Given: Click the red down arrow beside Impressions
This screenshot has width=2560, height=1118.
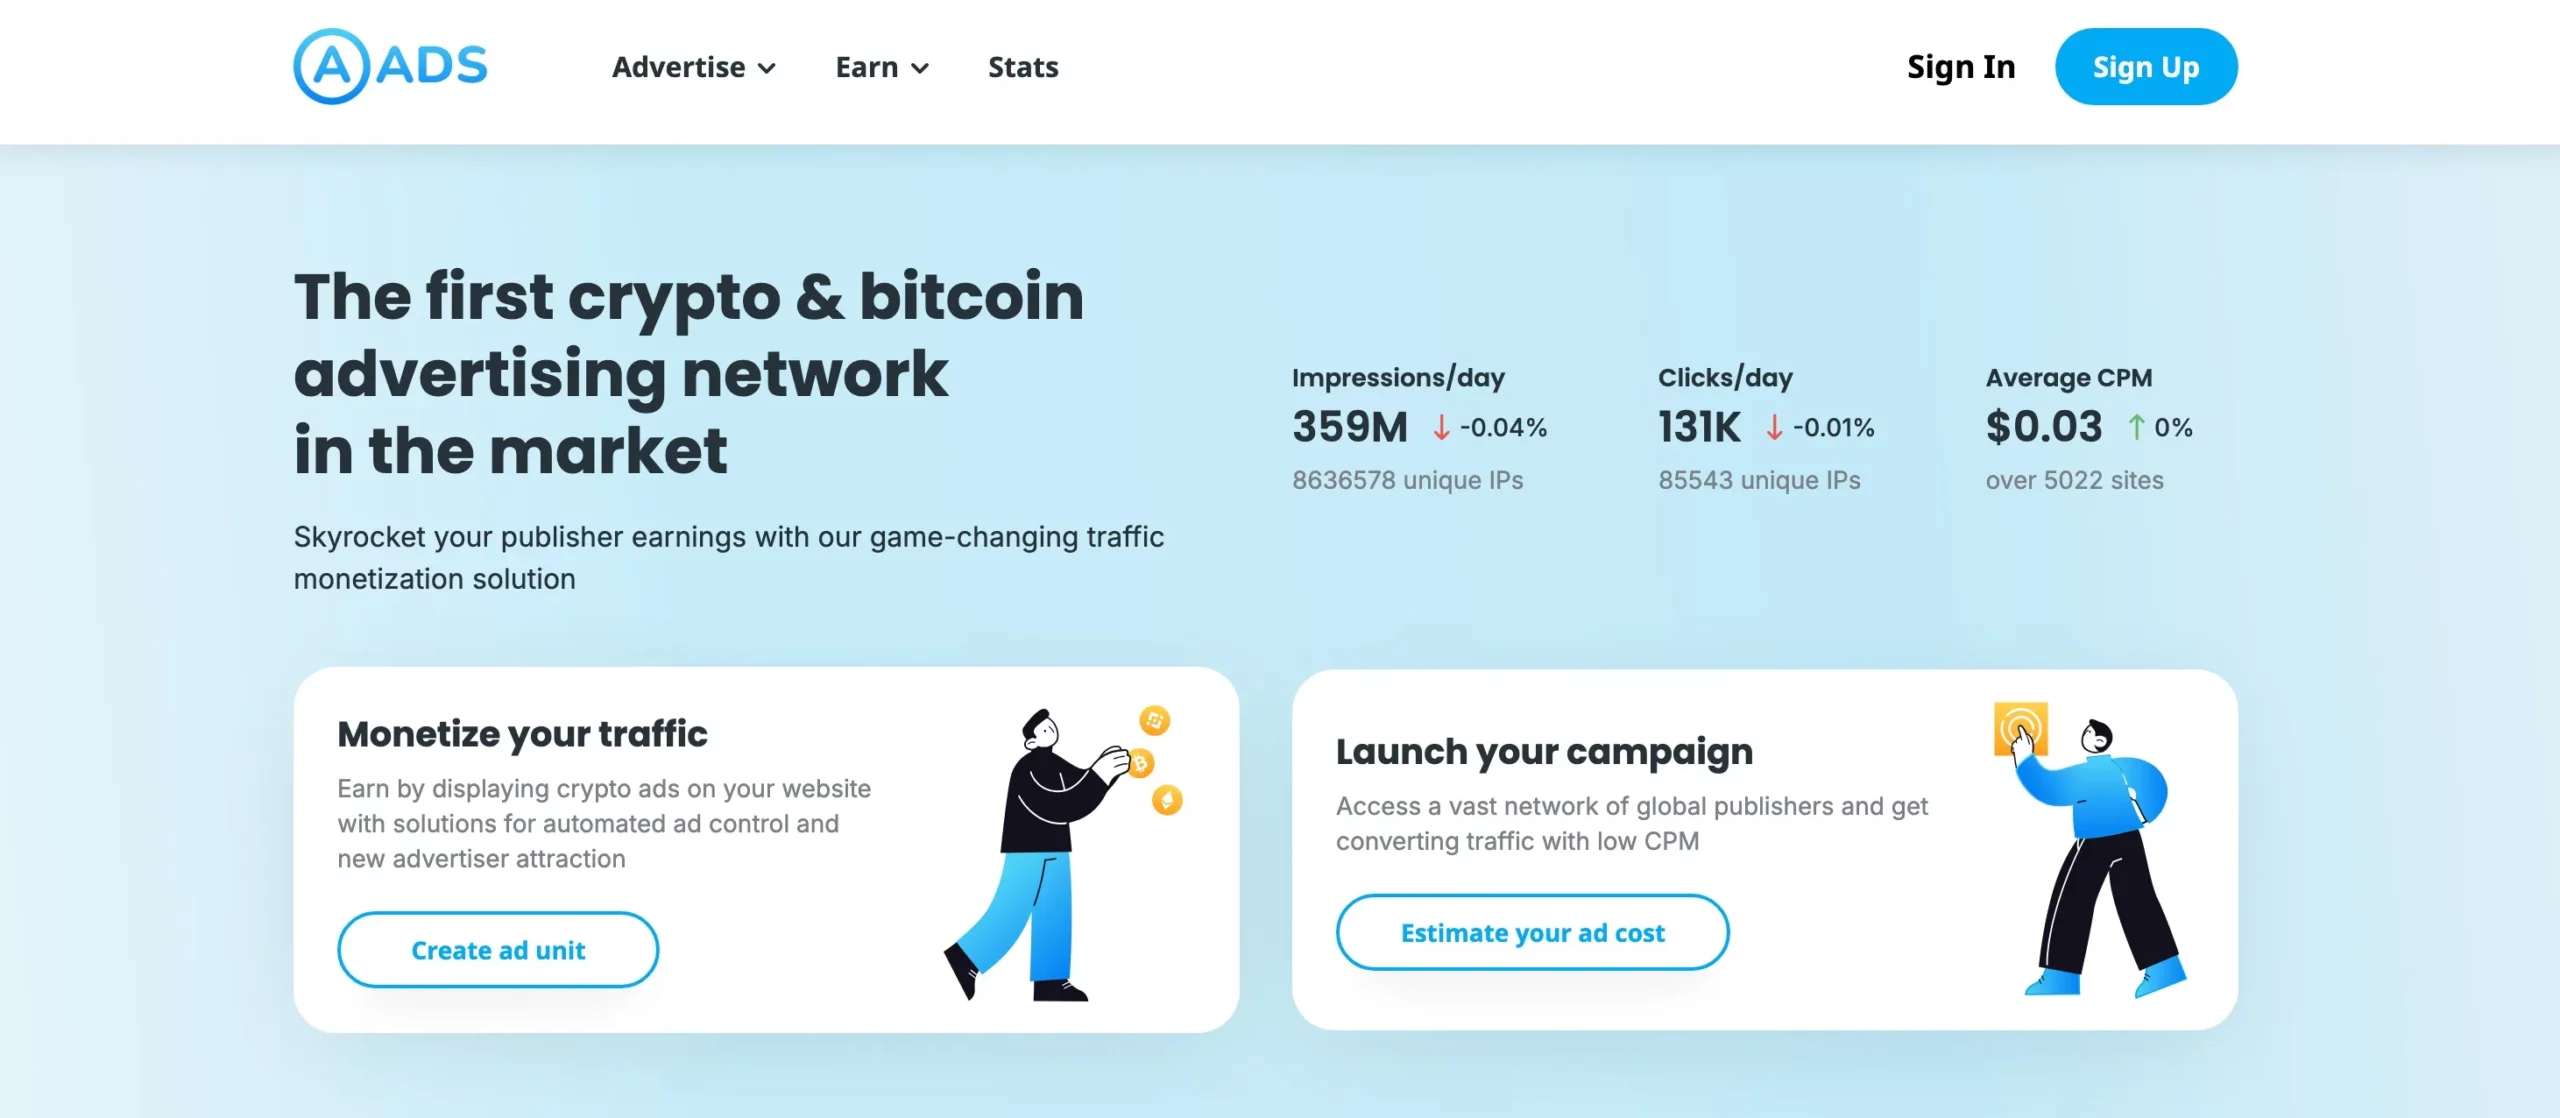Looking at the screenshot, I should click(1441, 428).
